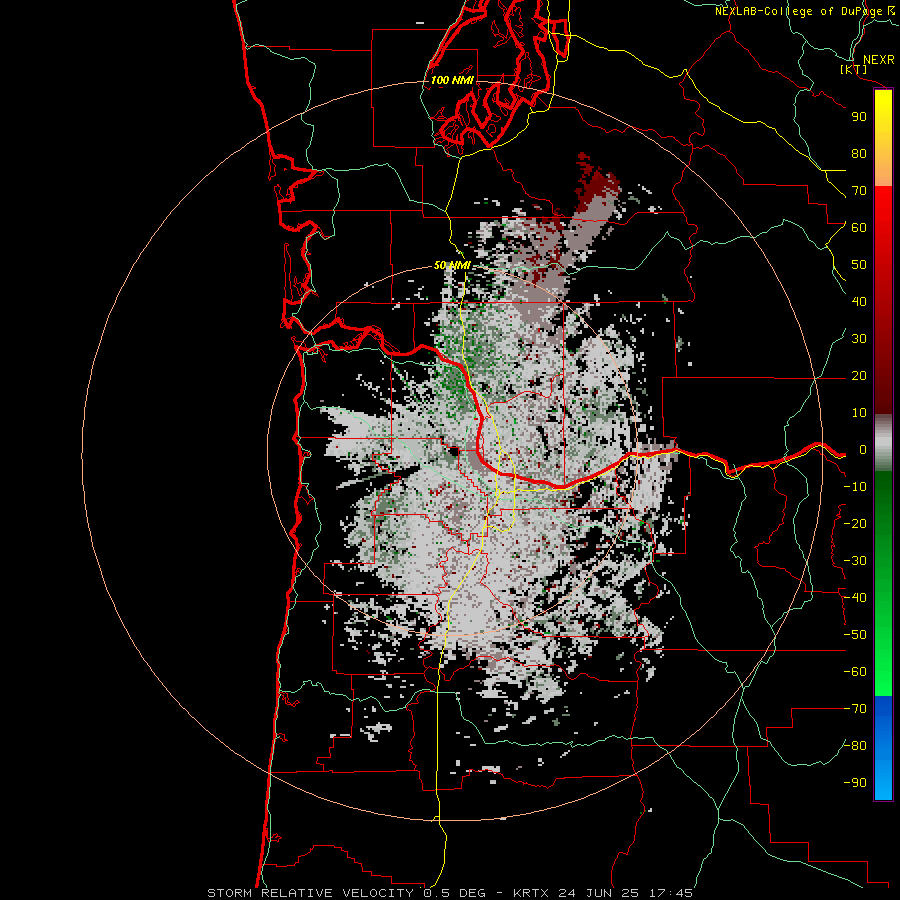Click the [KT] units label above color bar
Viewport: 900px width, 900px height.
point(853,69)
